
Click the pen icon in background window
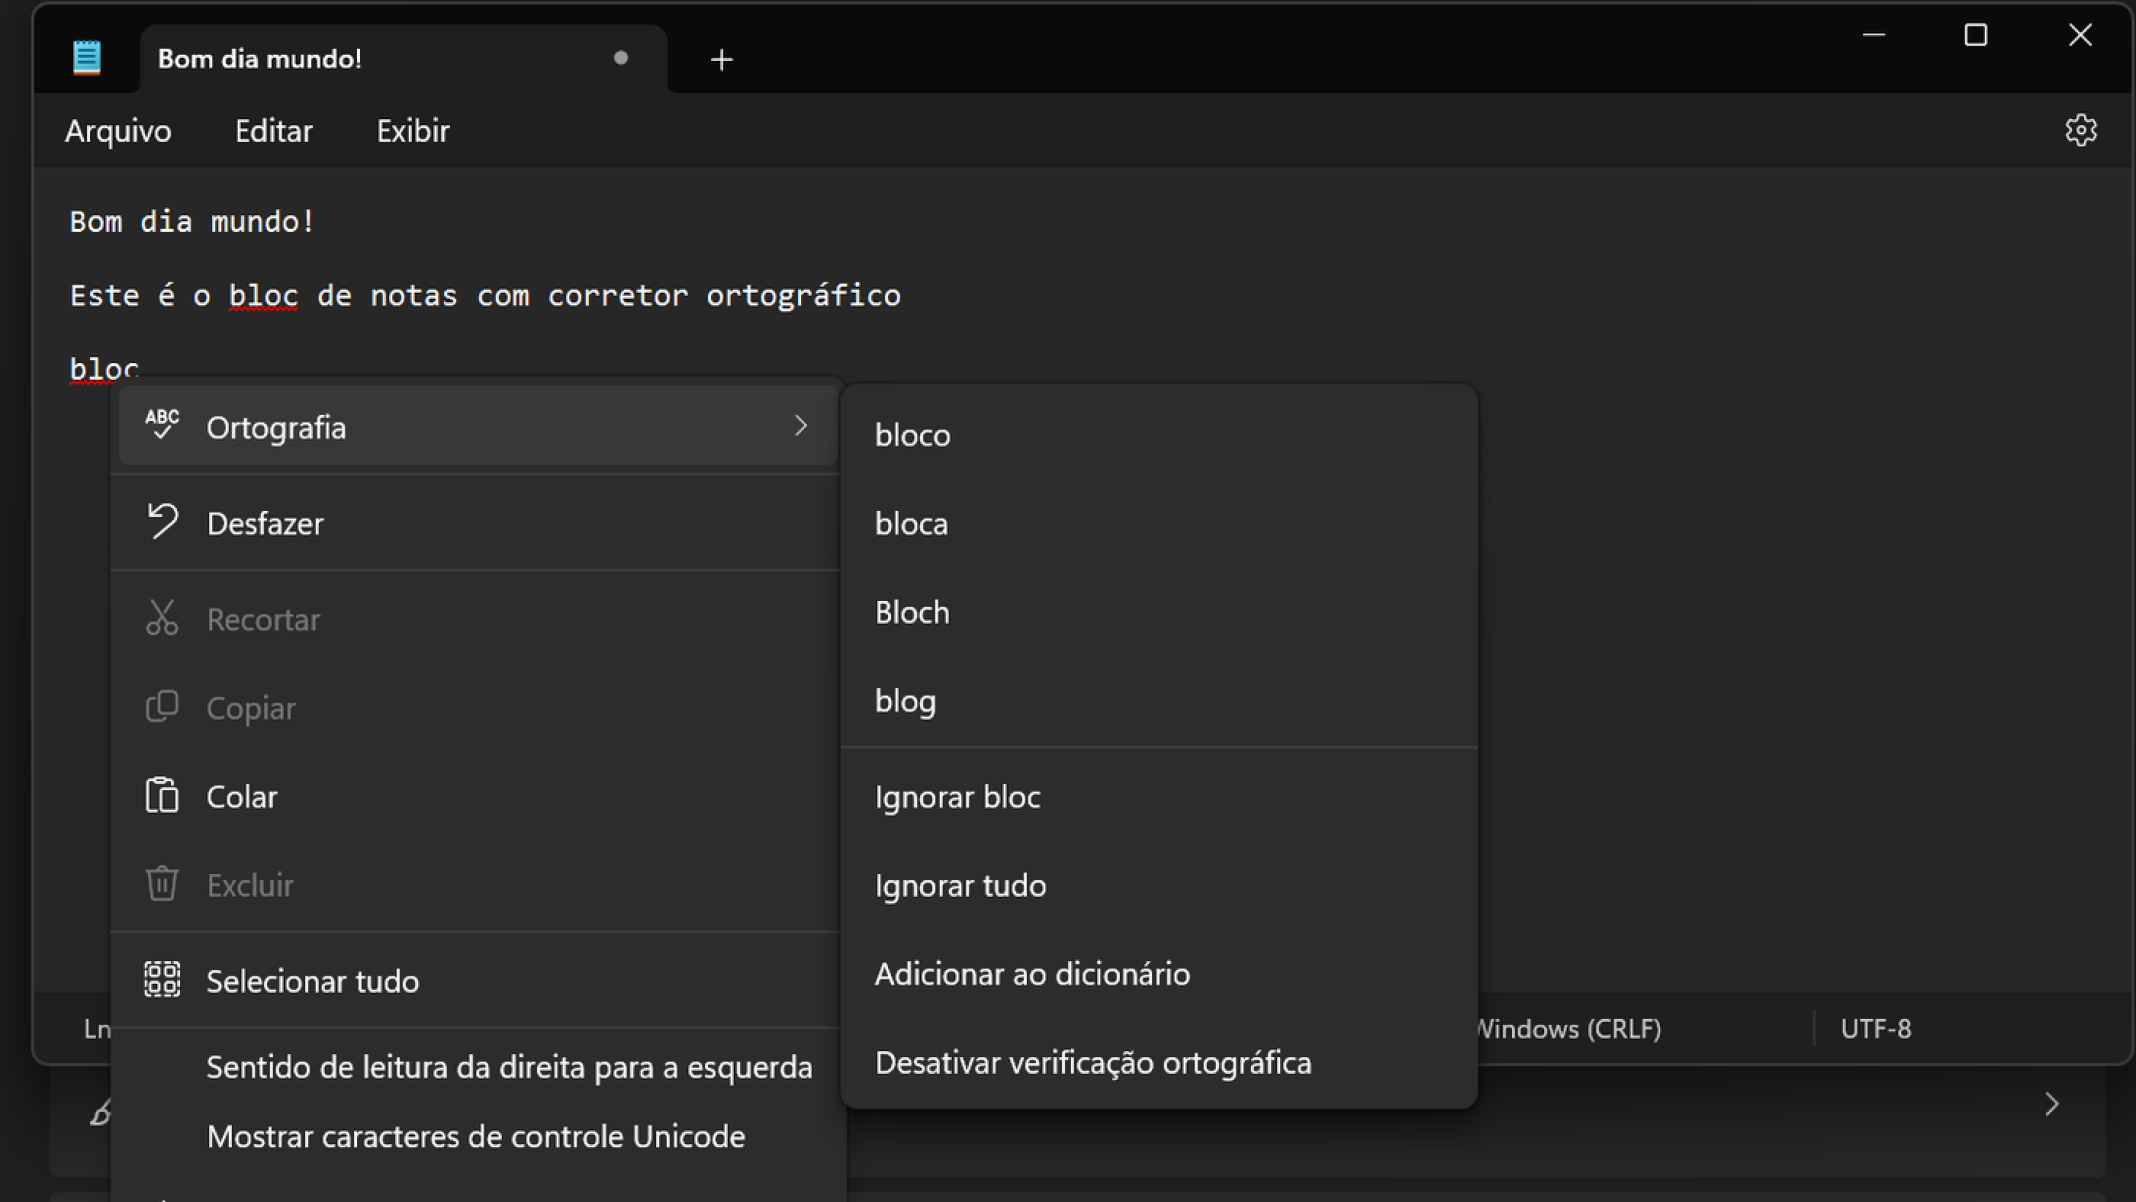(x=100, y=1111)
